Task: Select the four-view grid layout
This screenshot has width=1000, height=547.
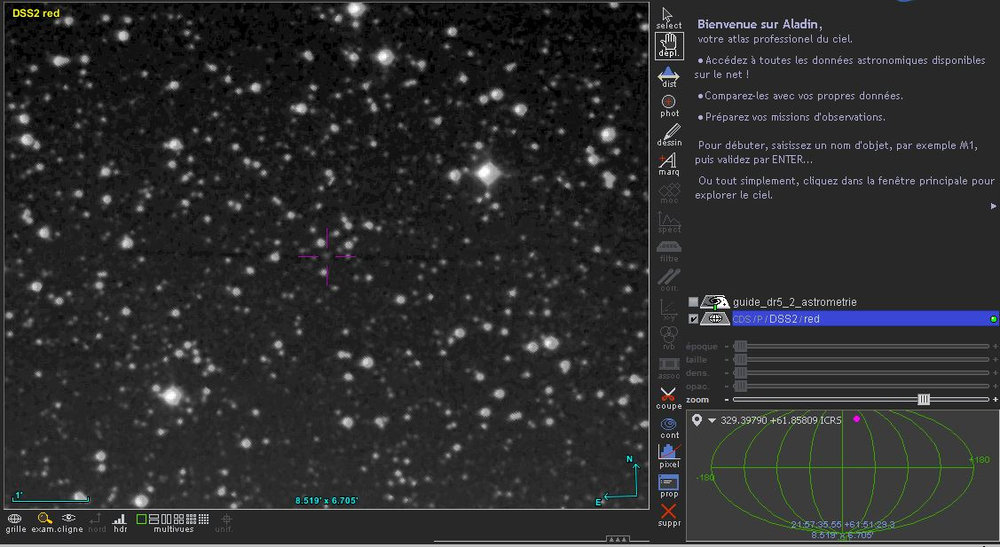Action: 179,519
